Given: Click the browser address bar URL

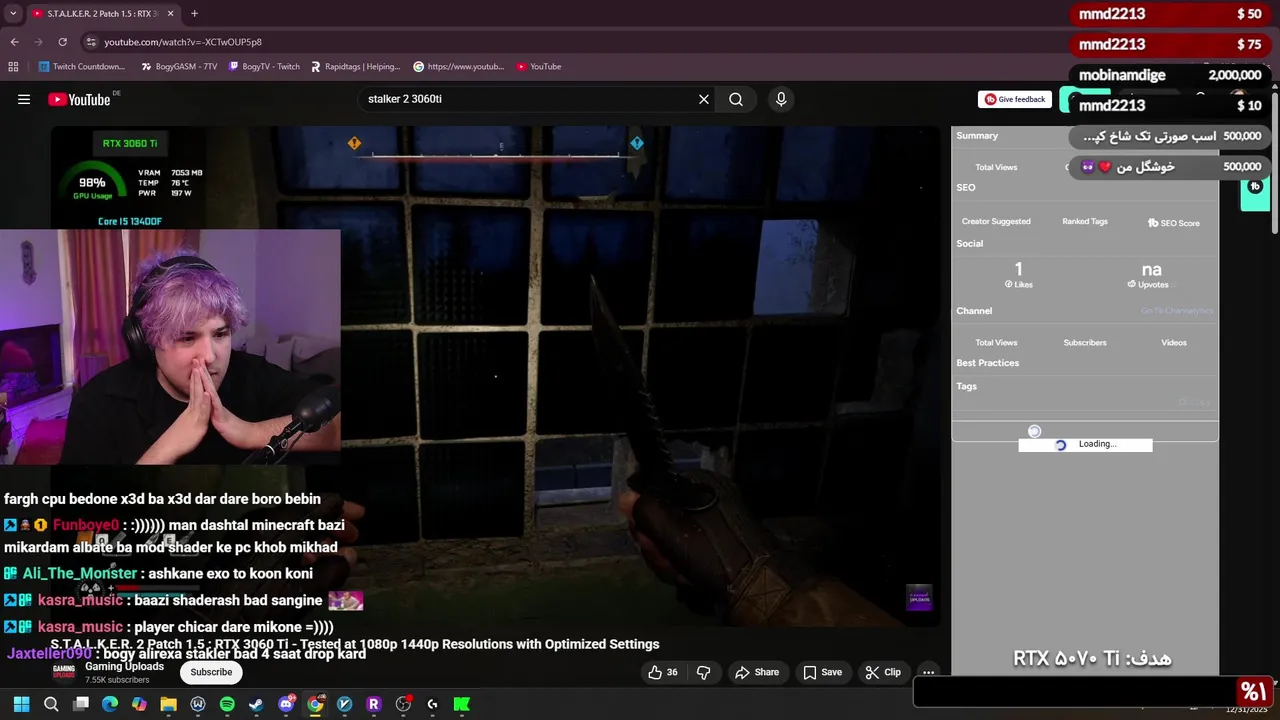Looking at the screenshot, I should coord(183,42).
